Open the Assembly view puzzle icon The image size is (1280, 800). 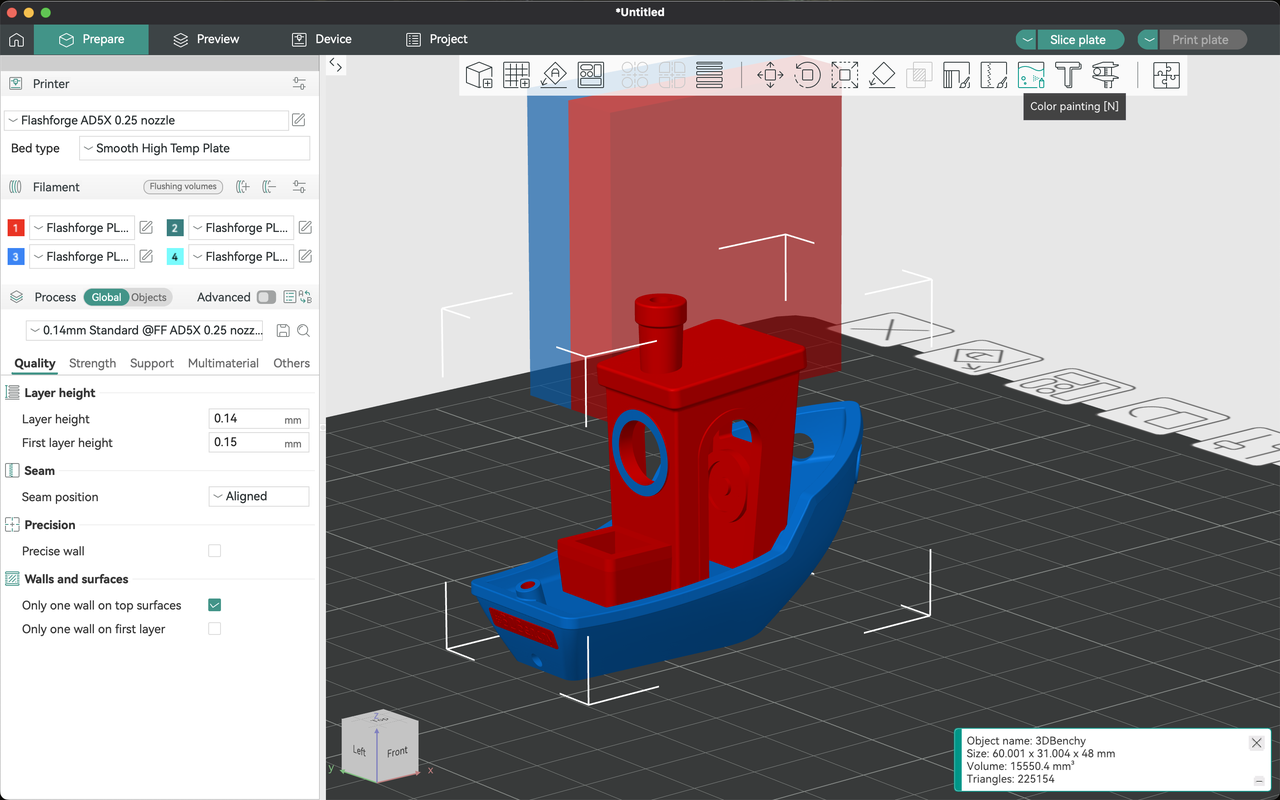click(1166, 75)
